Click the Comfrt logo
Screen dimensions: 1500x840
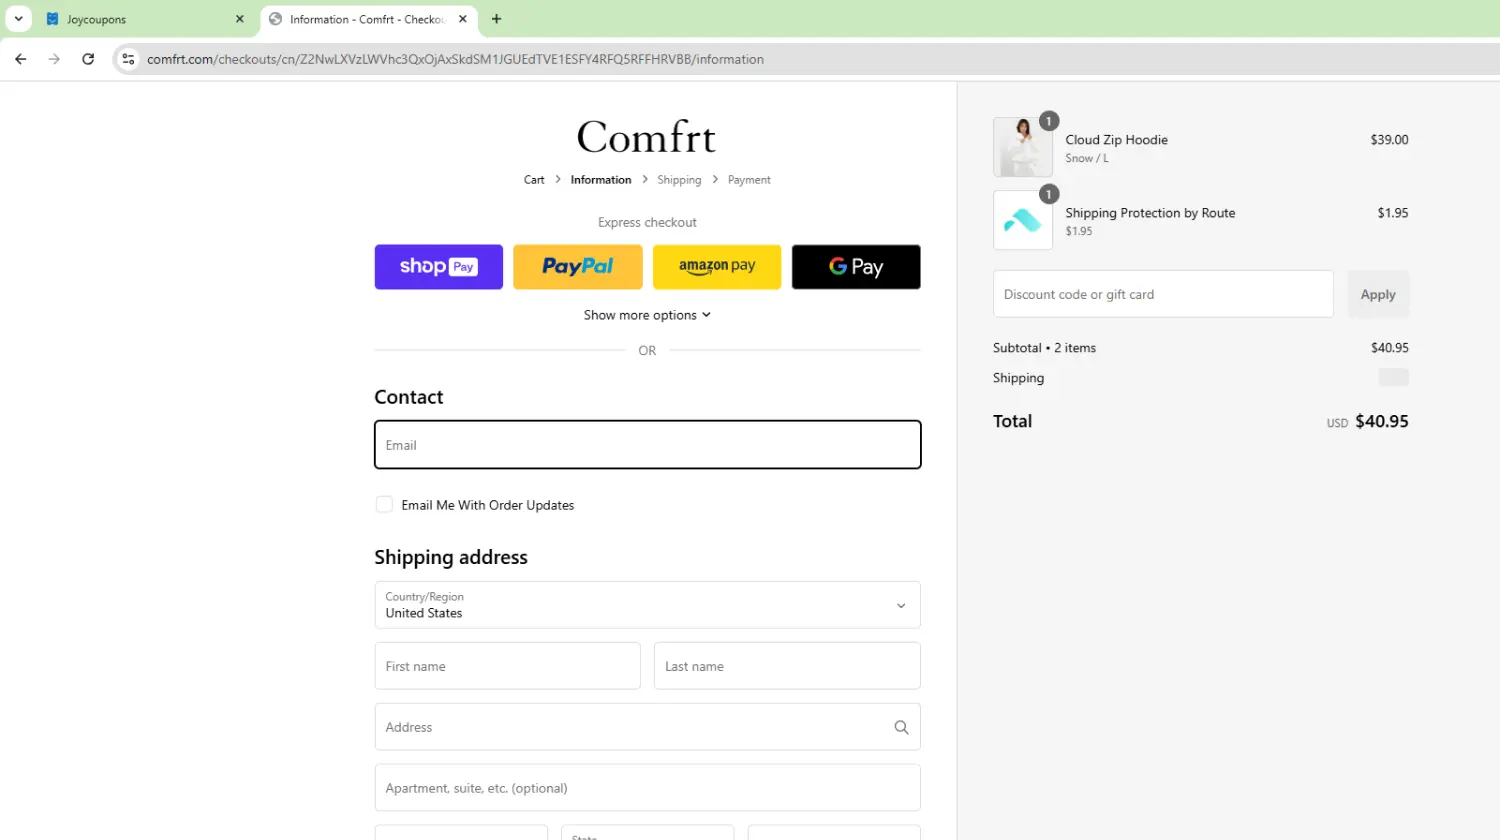[646, 137]
